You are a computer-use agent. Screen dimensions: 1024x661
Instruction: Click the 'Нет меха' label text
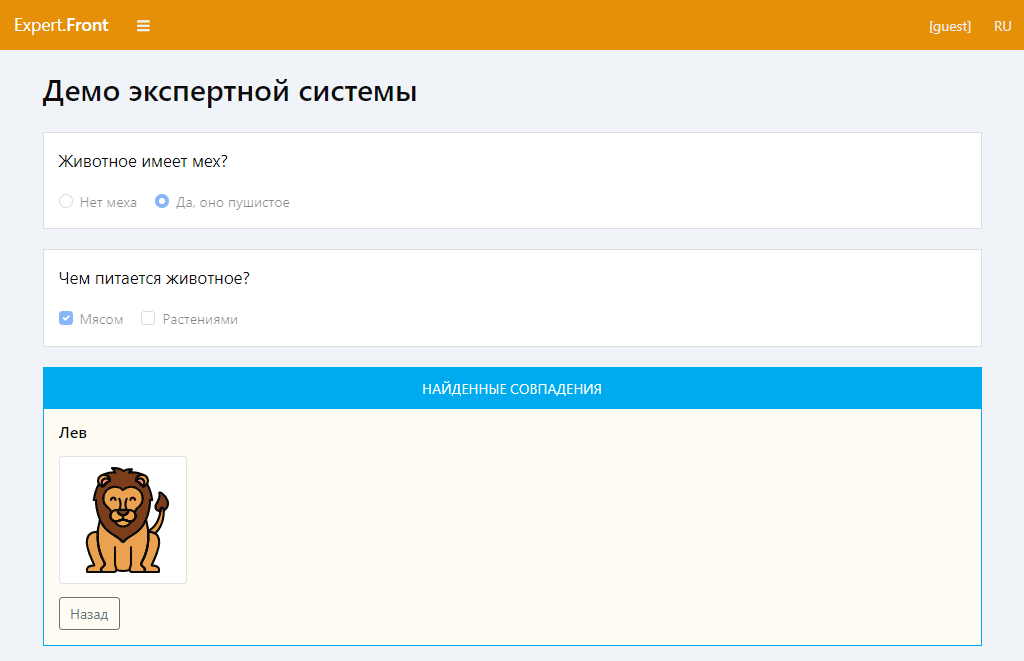(108, 201)
